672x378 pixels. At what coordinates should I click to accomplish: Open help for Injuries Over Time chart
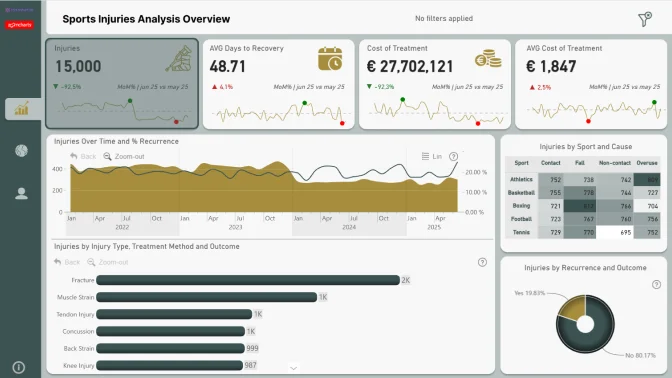(453, 156)
